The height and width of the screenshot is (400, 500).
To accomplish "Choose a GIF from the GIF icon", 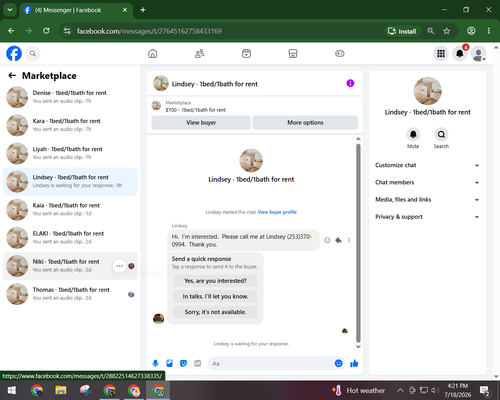I will point(198,363).
